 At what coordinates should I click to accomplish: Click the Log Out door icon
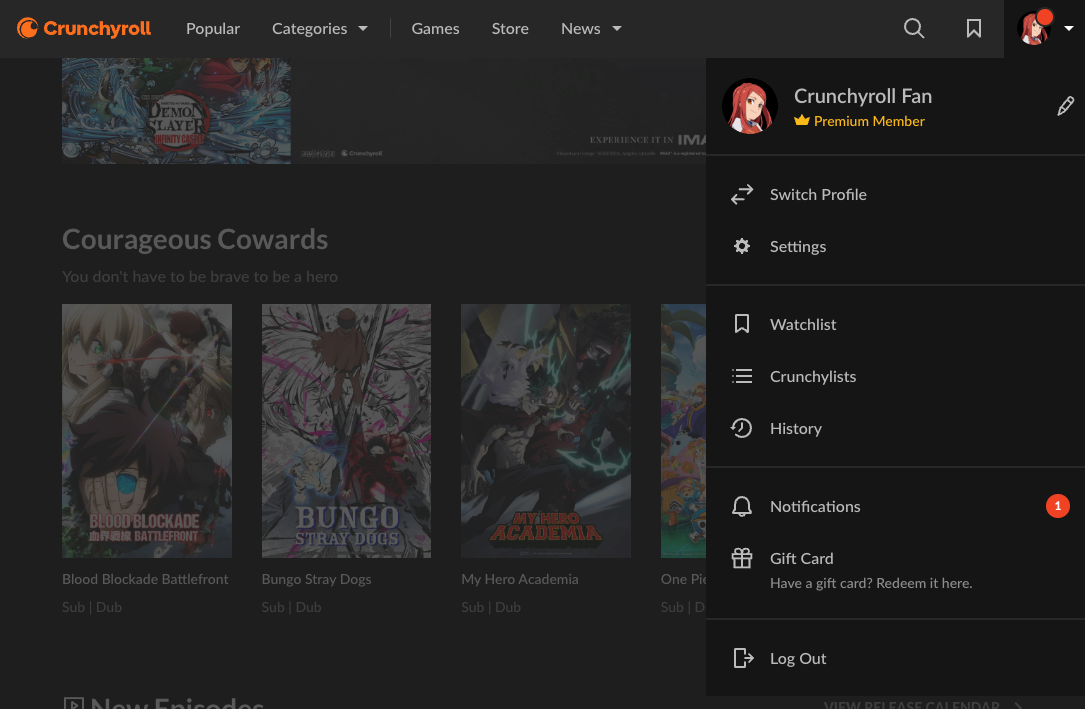click(743, 658)
